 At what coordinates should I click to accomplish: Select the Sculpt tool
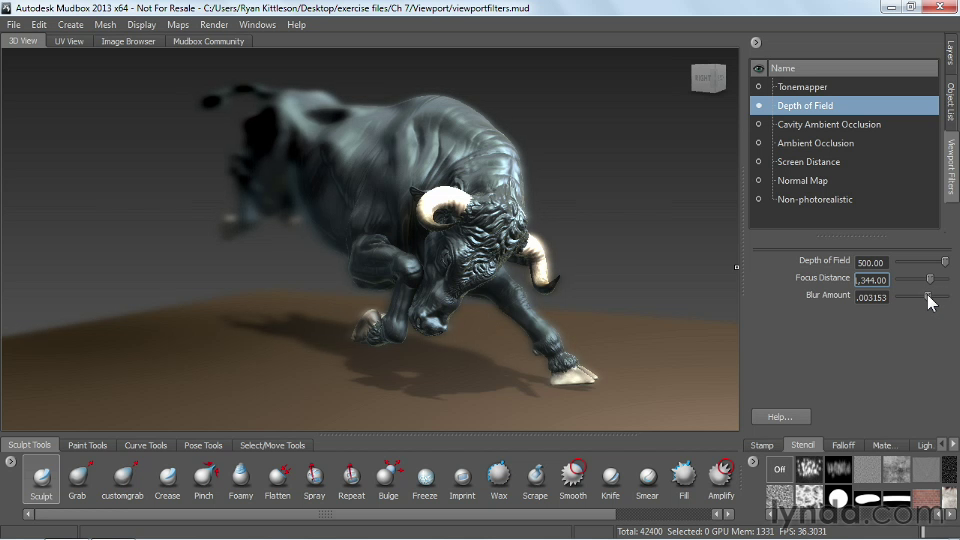(41, 478)
